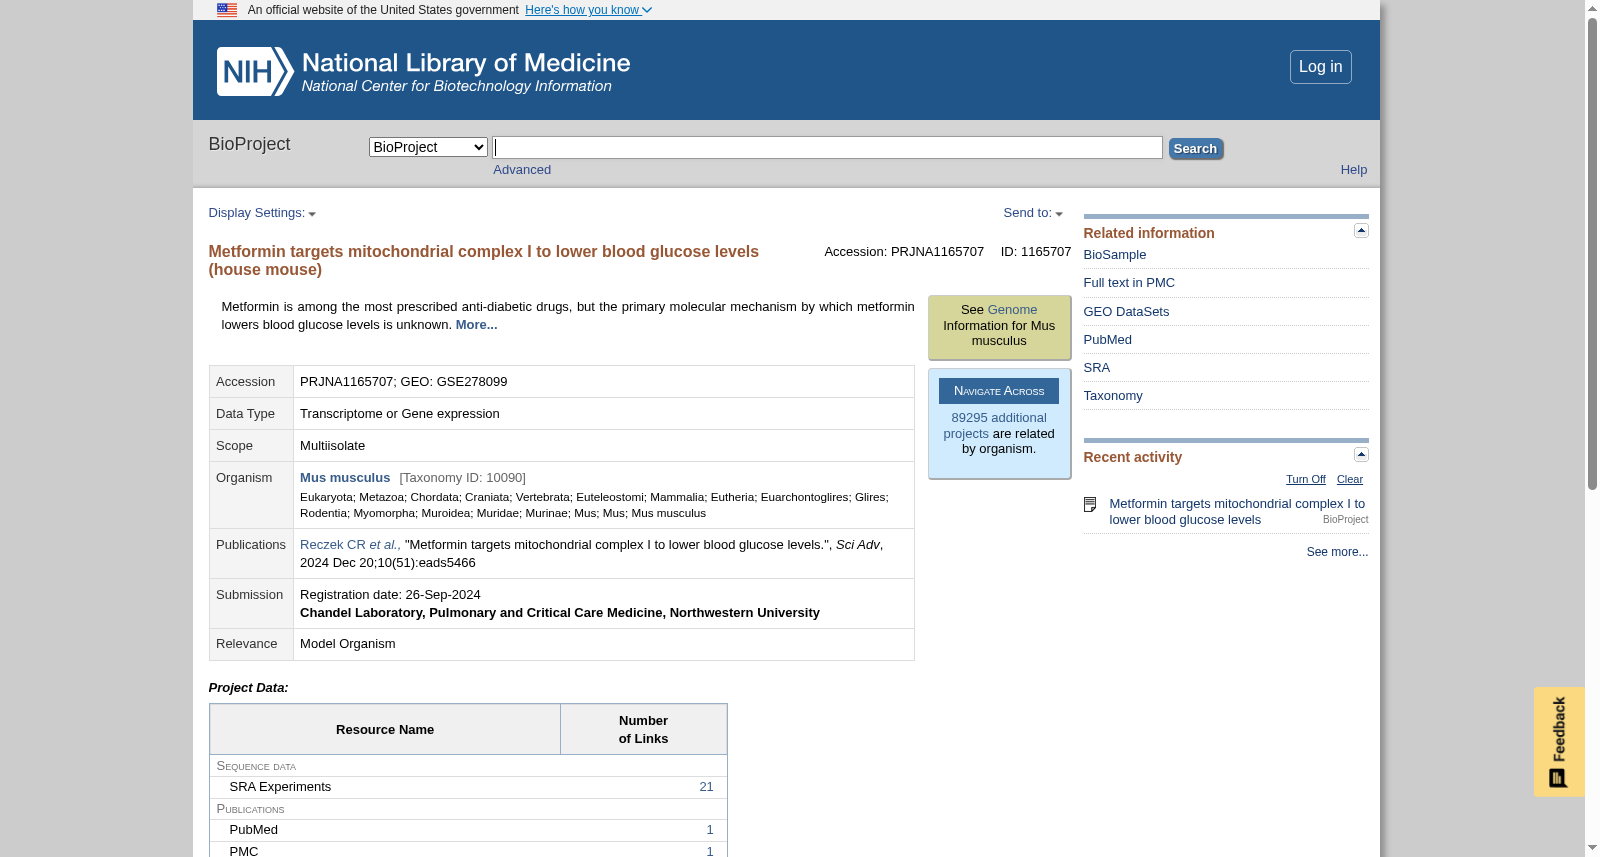Open SRA related information link
The image size is (1600, 857).
tap(1096, 368)
